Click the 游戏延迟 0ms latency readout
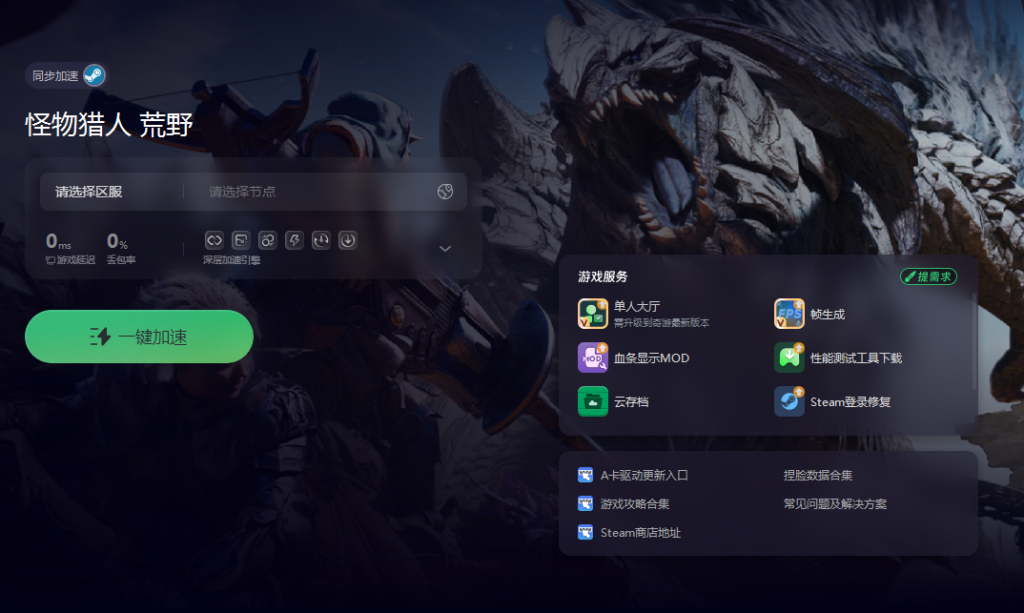Image resolution: width=1024 pixels, height=613 pixels. (x=70, y=248)
